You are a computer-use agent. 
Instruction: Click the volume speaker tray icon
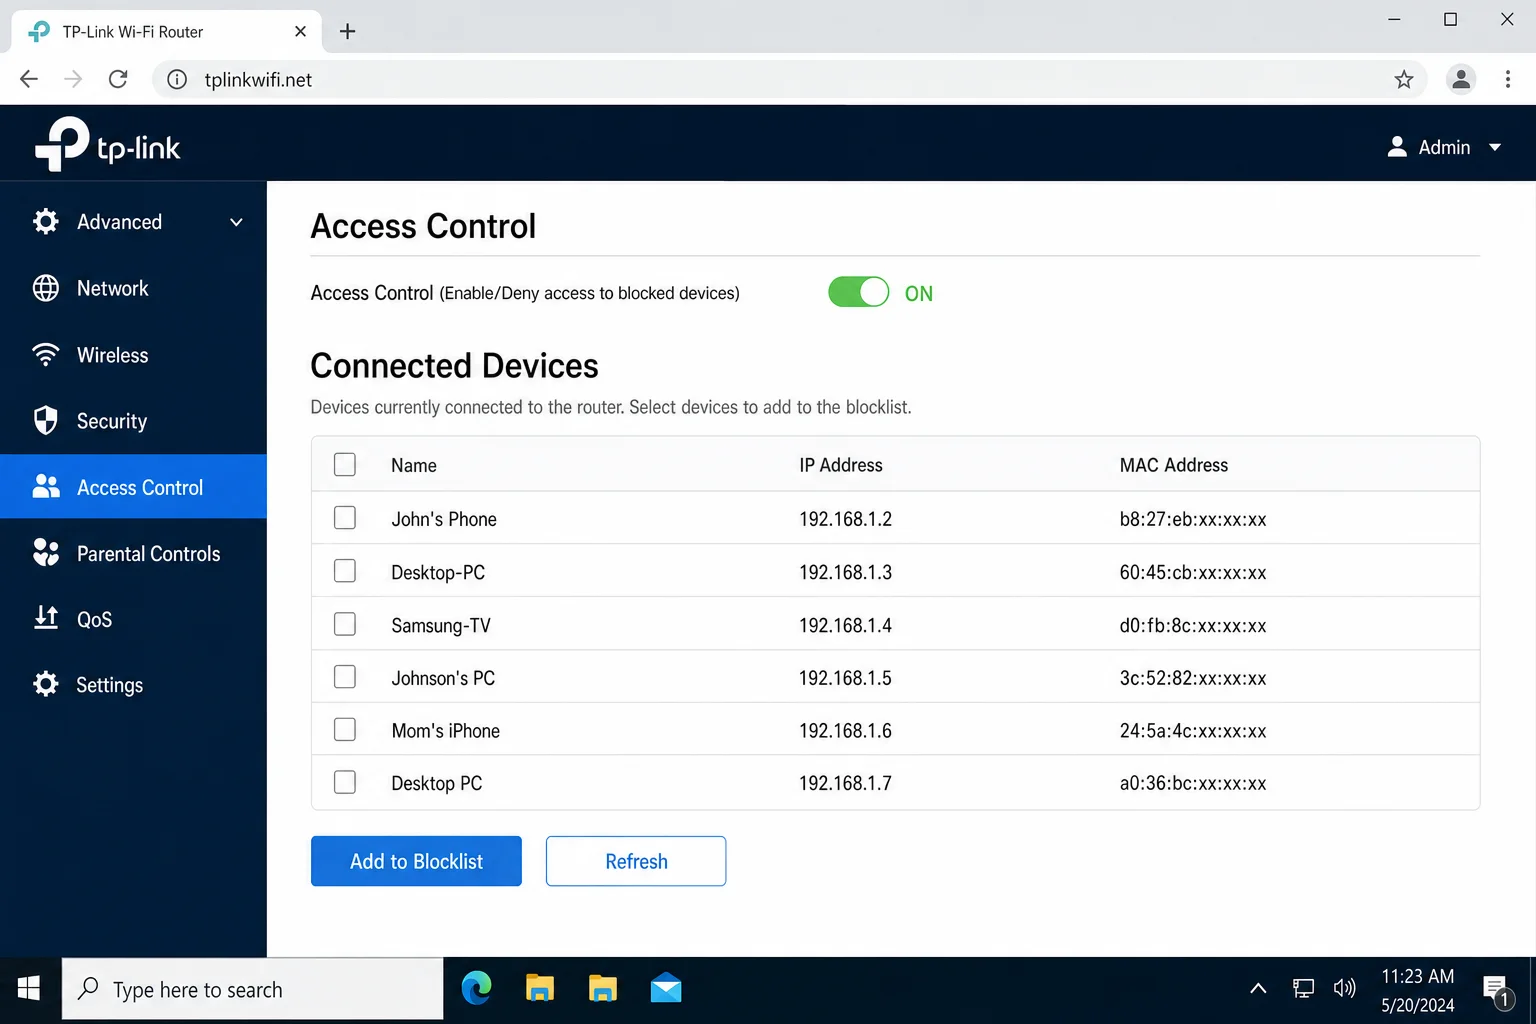coord(1345,989)
